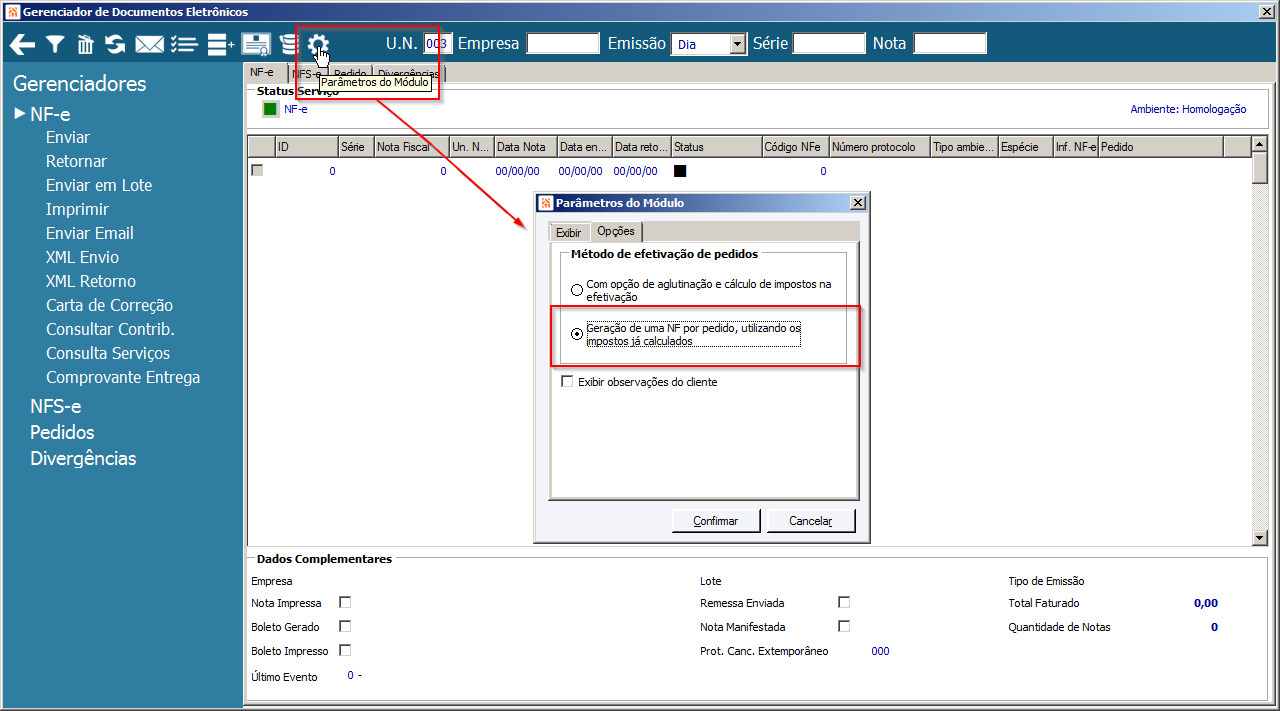Click the checklist icon in toolbar
This screenshot has width=1280, height=711.
[x=184, y=44]
